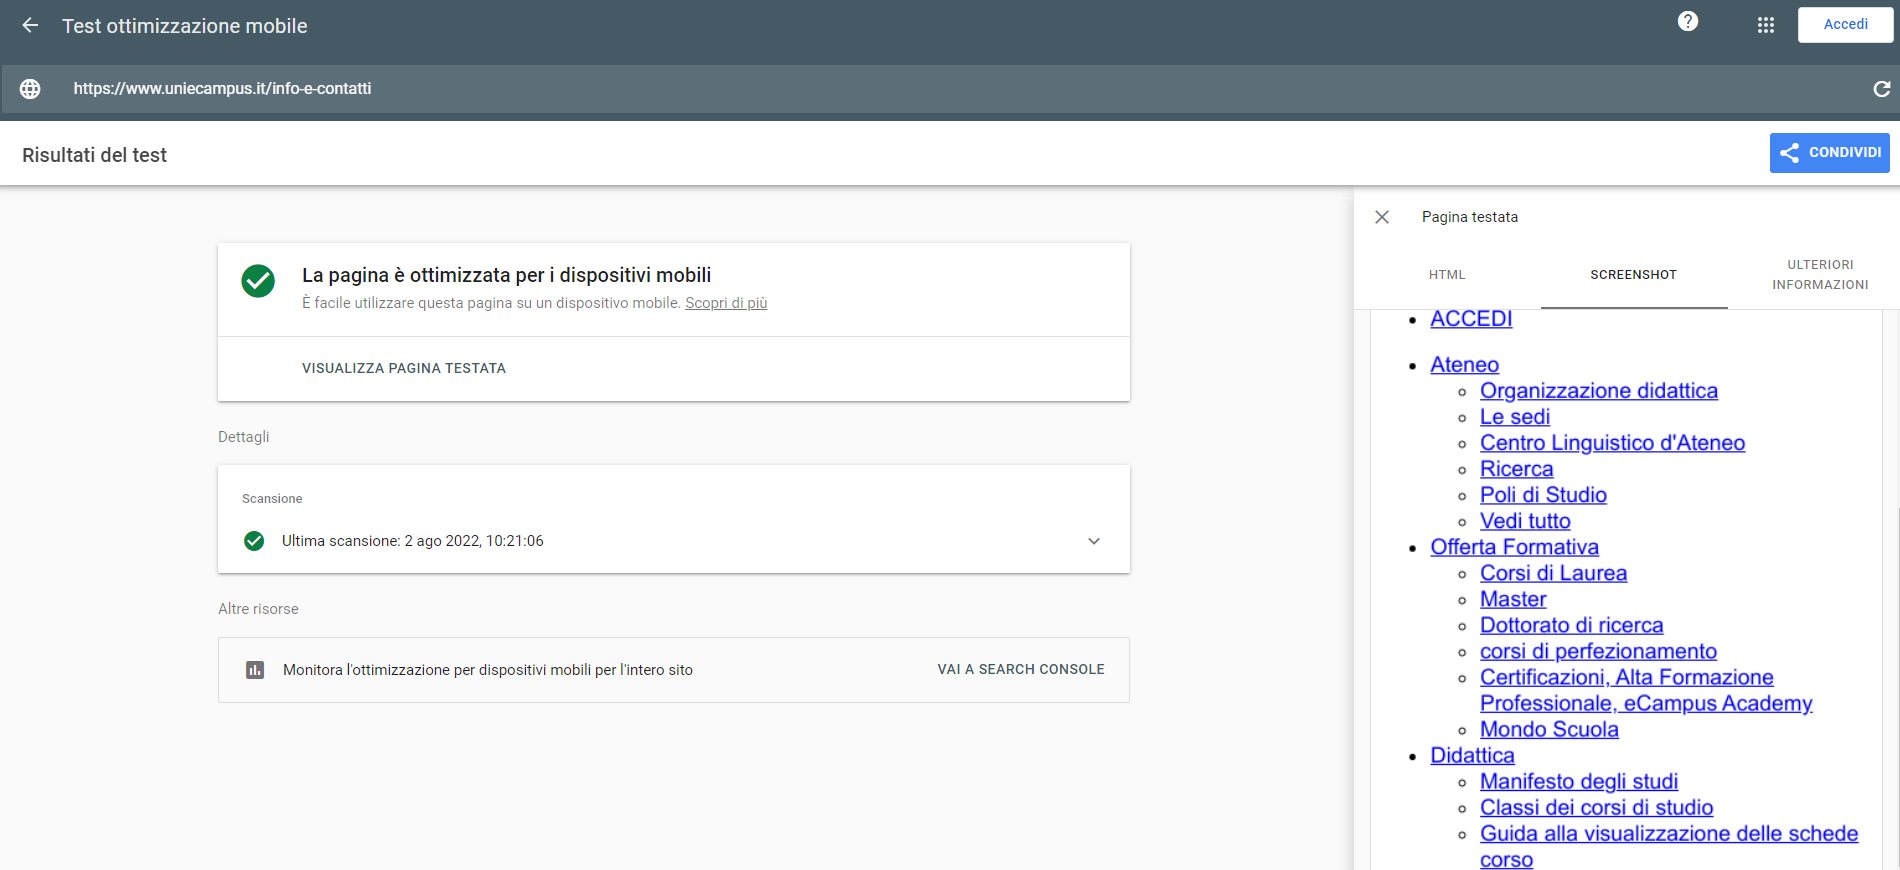Click the back arrow icon
1900x870 pixels.
30,26
